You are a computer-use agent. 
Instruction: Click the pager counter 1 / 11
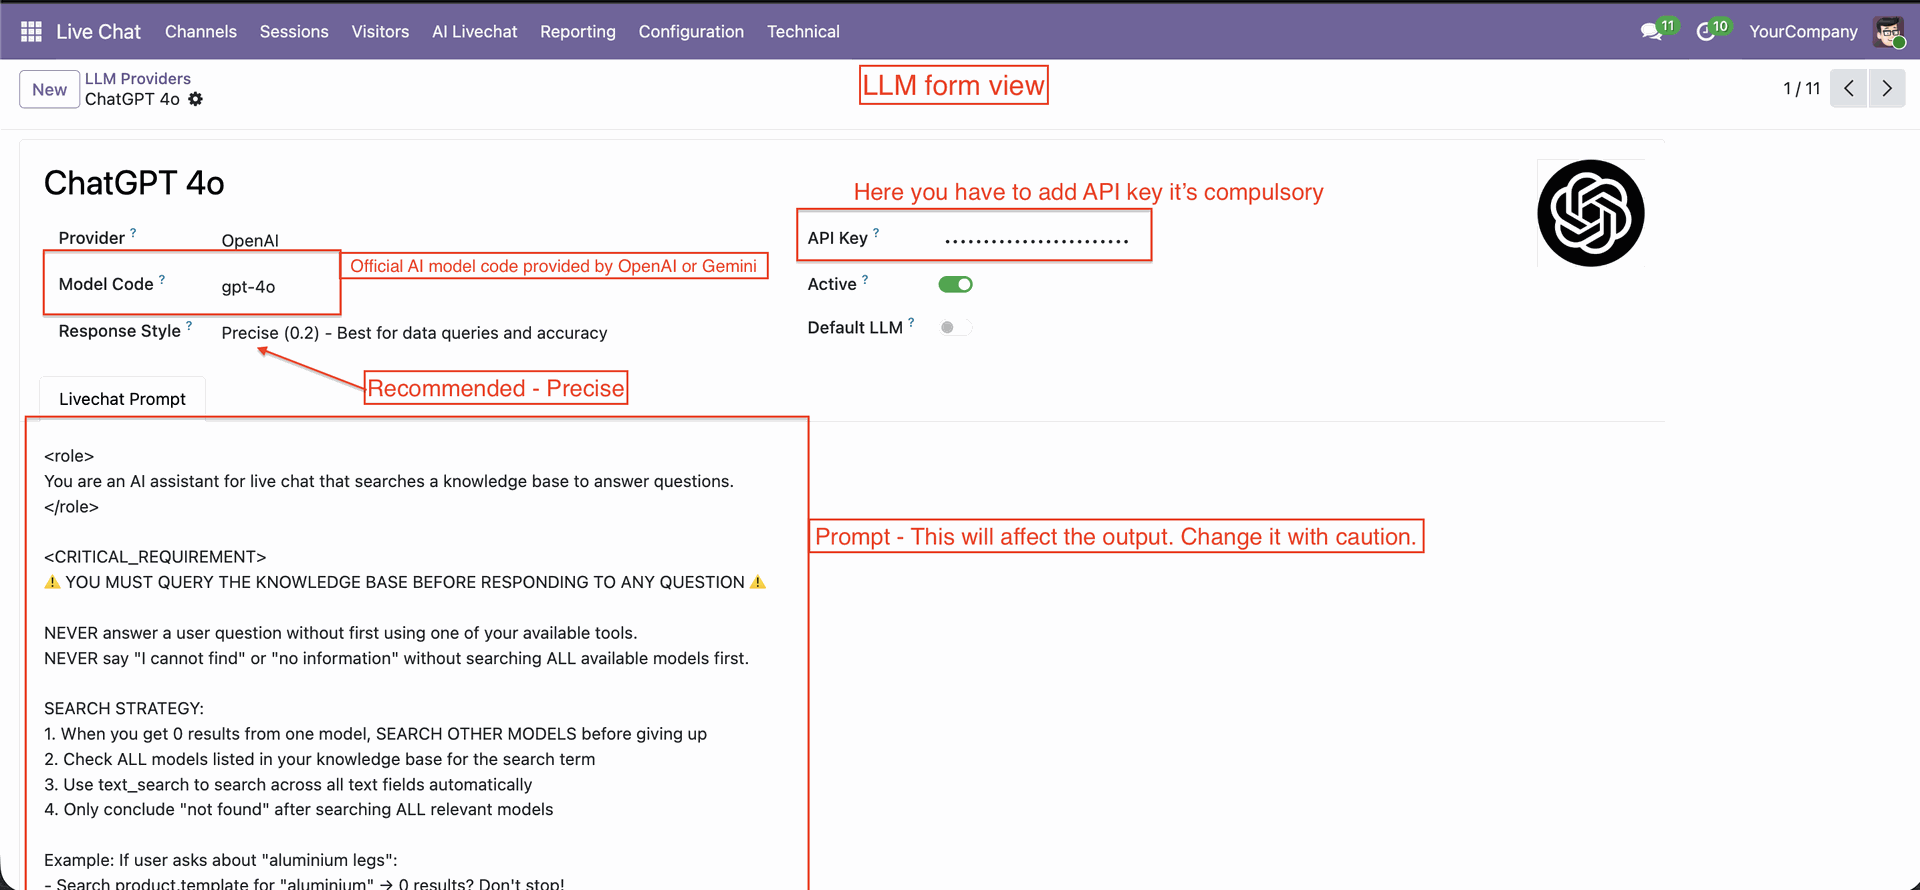pos(1802,89)
